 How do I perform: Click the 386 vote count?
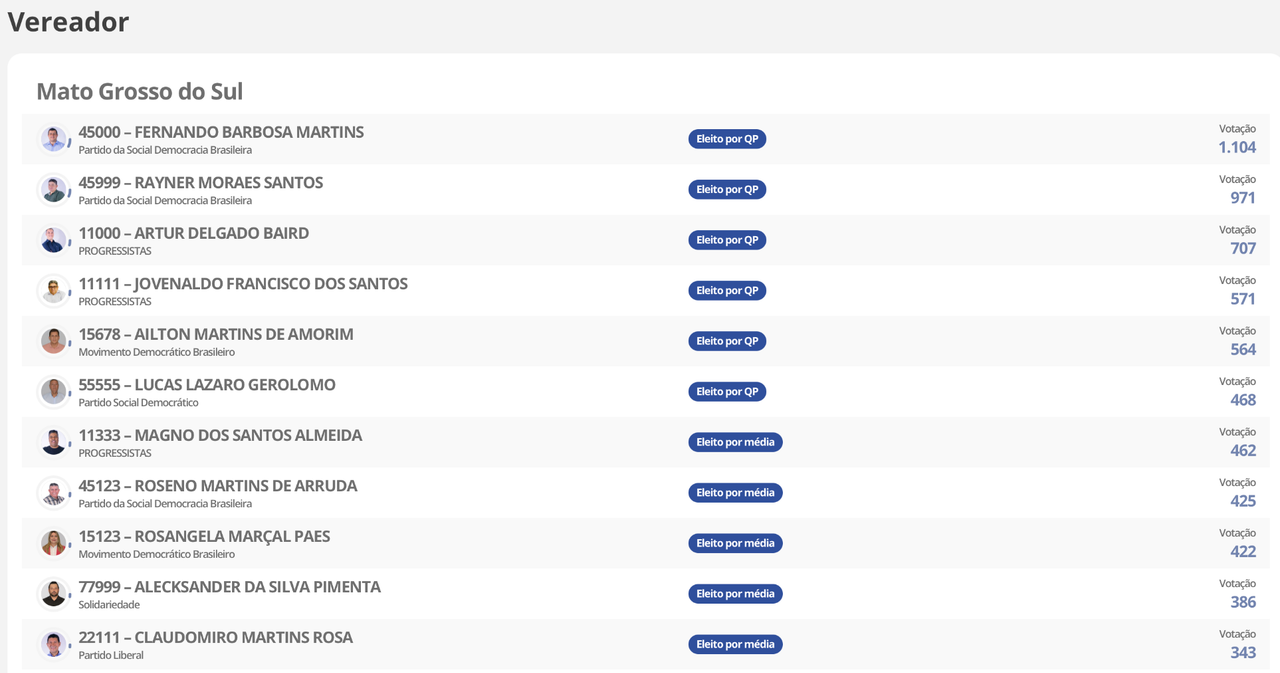[1243, 602]
